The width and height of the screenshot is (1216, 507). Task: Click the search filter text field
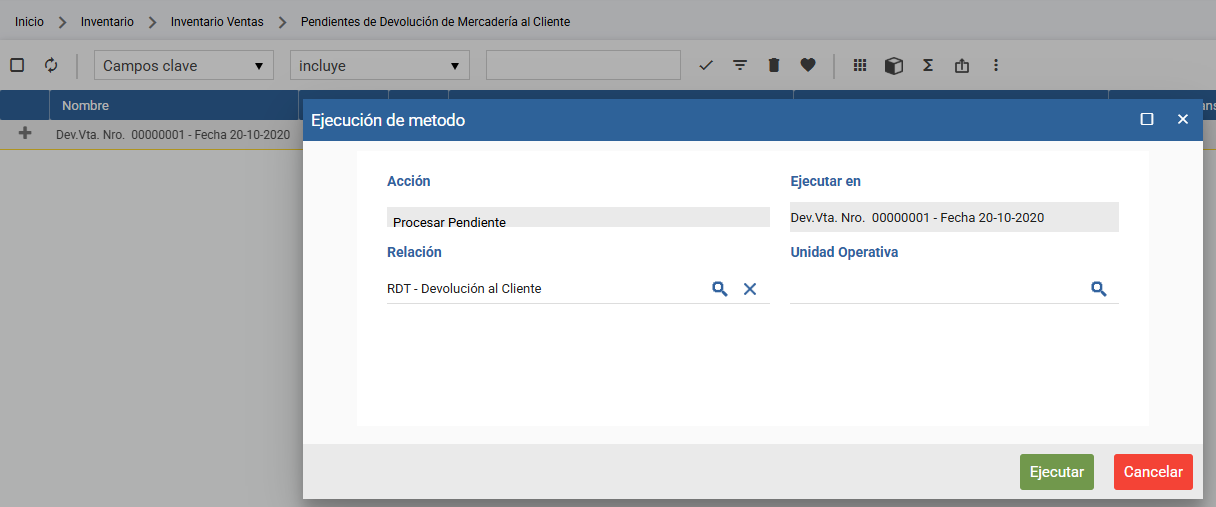[x=583, y=65]
